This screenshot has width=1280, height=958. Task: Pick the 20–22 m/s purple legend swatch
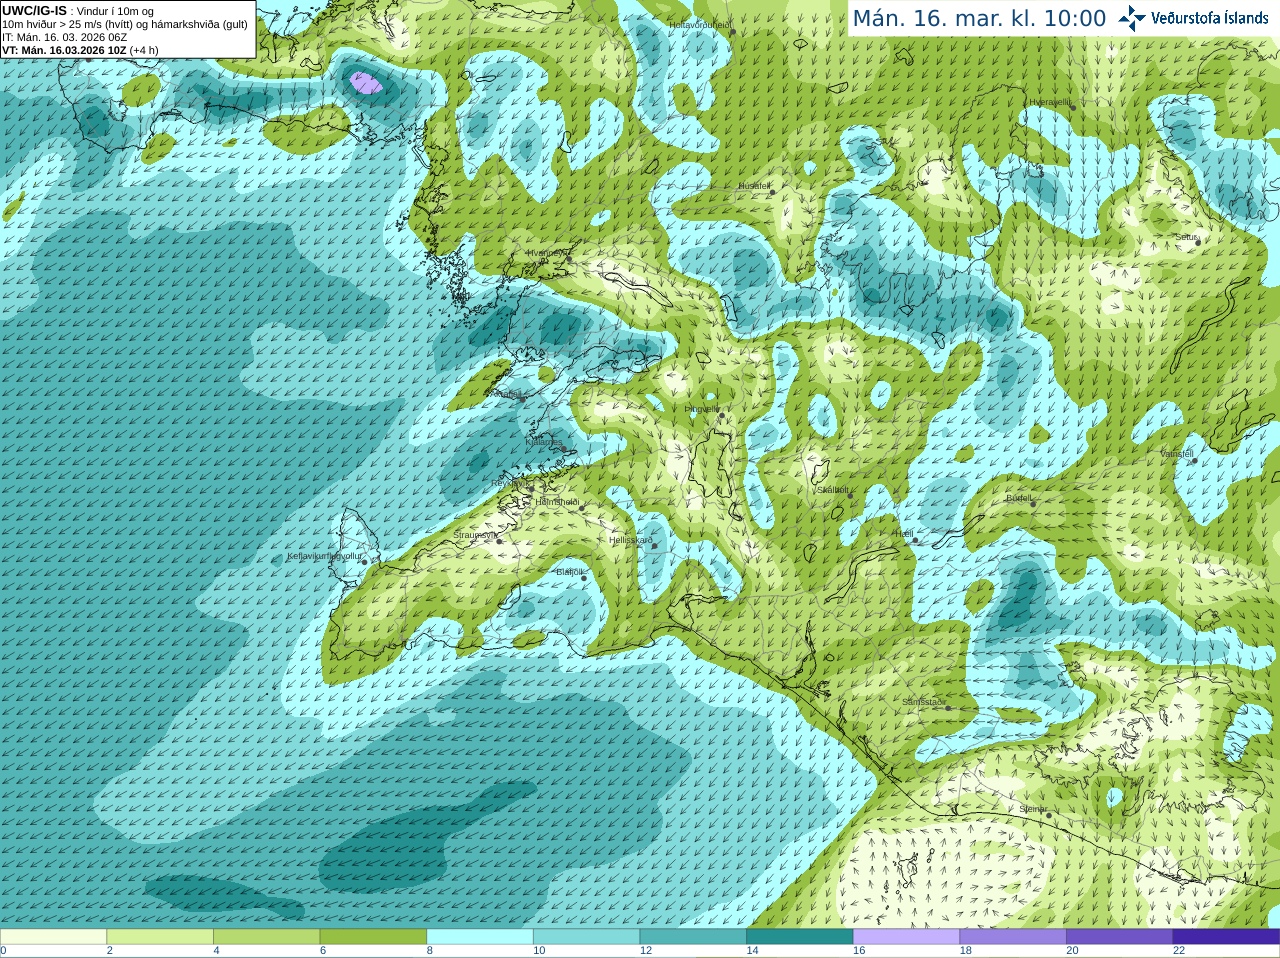pyautogui.click(x=1120, y=936)
